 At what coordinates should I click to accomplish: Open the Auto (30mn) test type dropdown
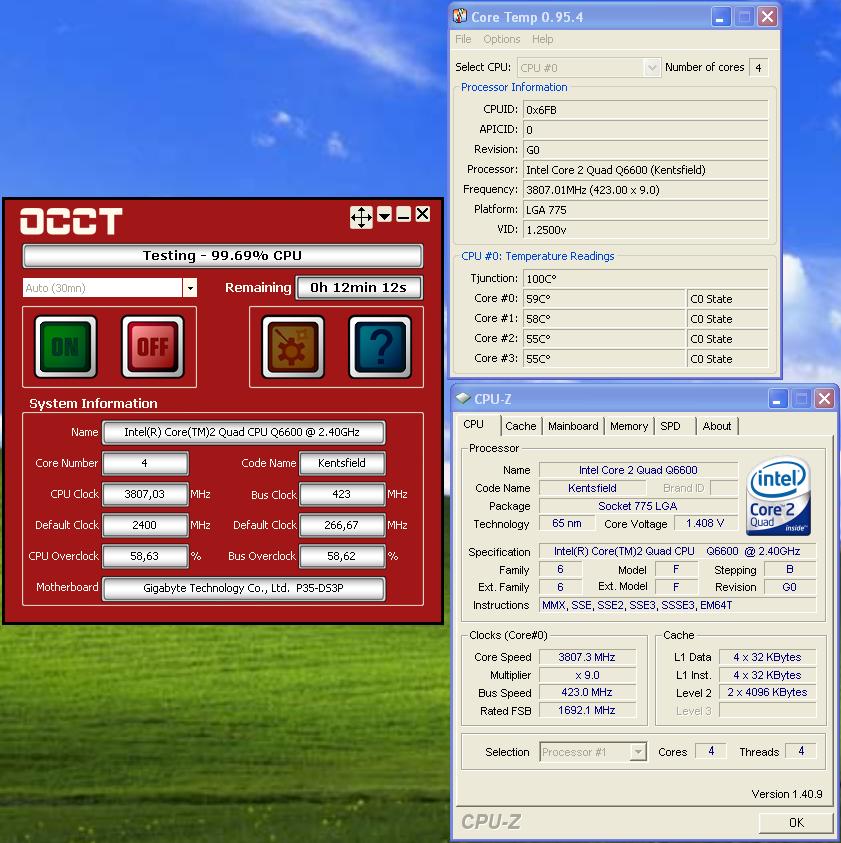[190, 288]
